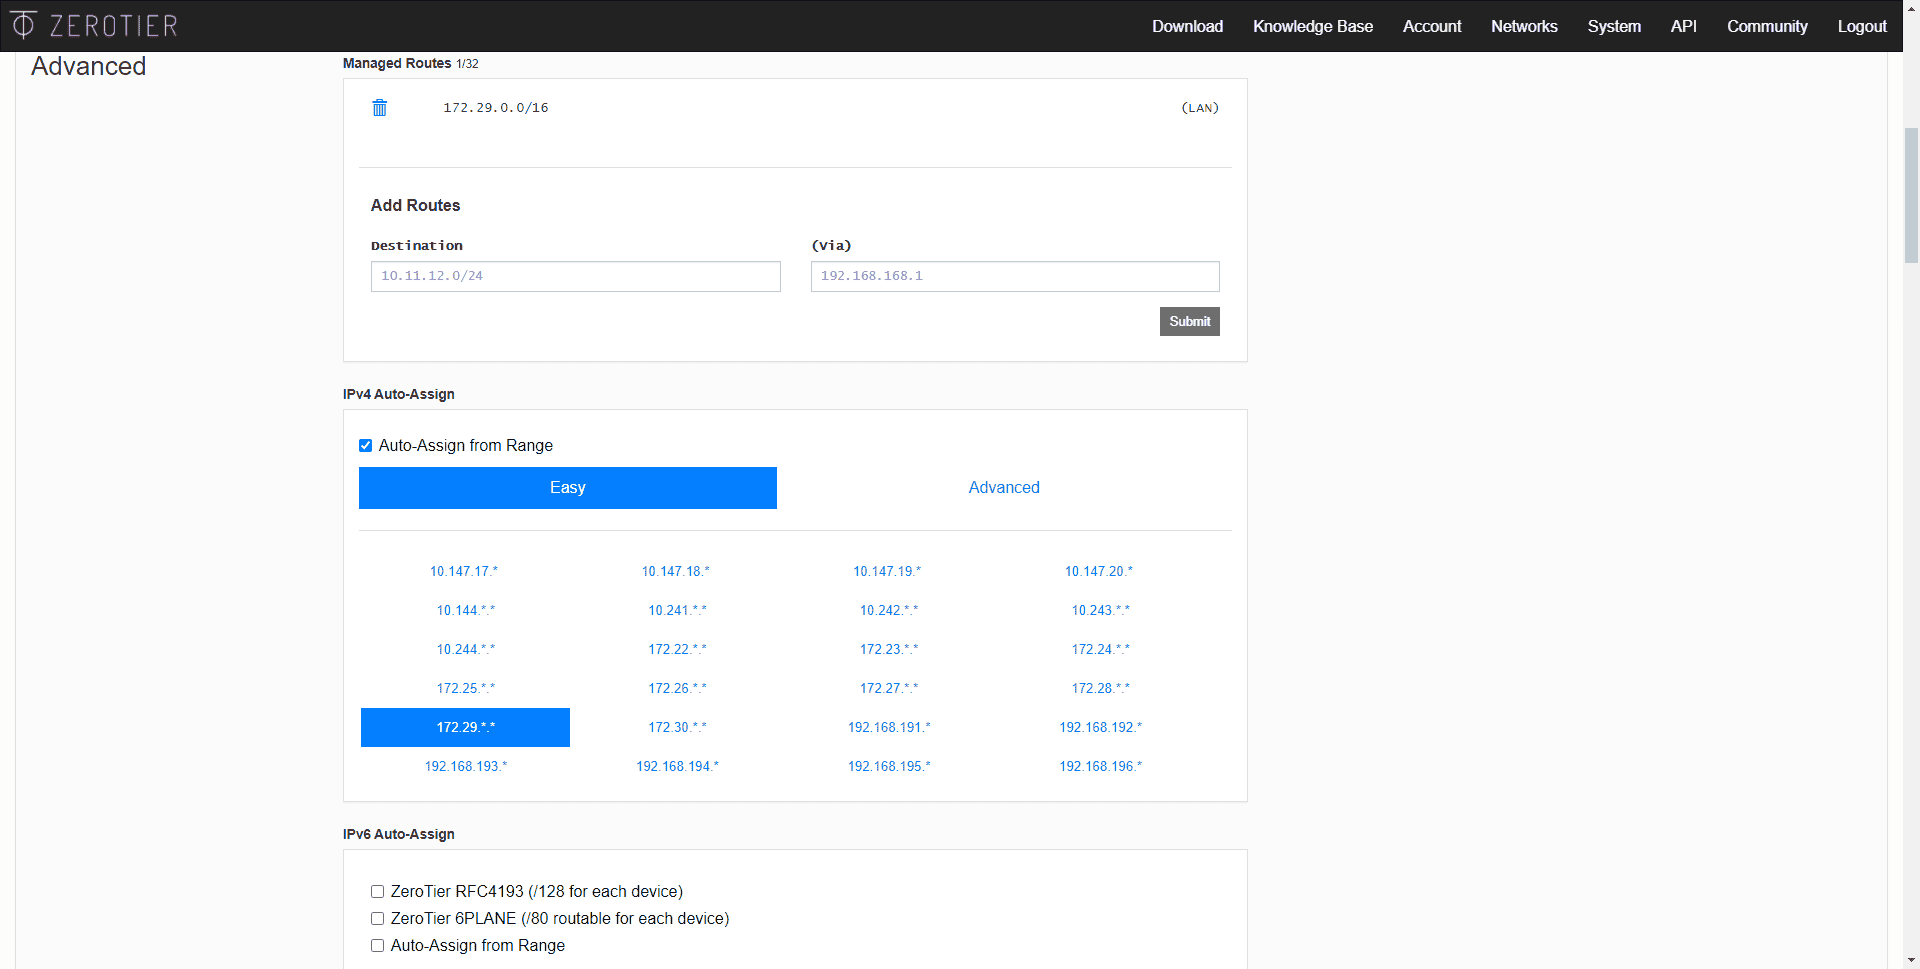Select the 10.147.19.* range
The image size is (1920, 969).
887,572
